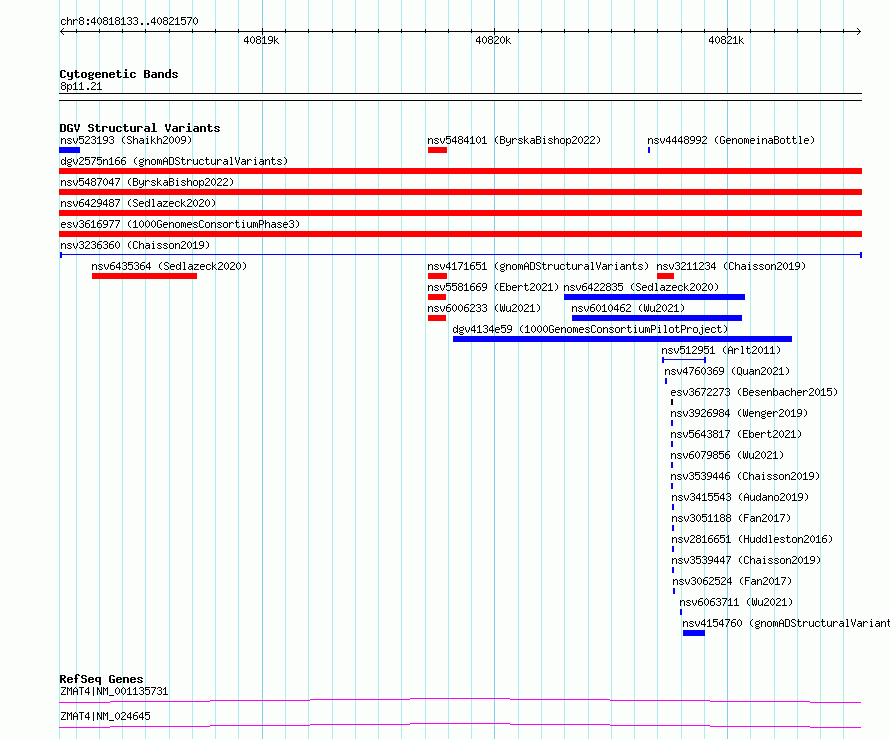The height and width of the screenshot is (739, 890).
Task: Click nsv5487047 (ByrskaBishop2022) label
Action: pyautogui.click(x=147, y=182)
